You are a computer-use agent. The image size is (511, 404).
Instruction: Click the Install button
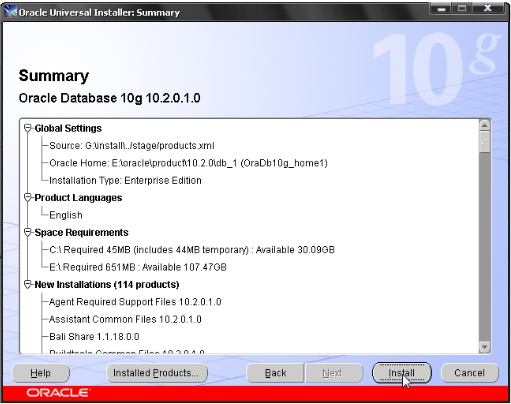[402, 373]
